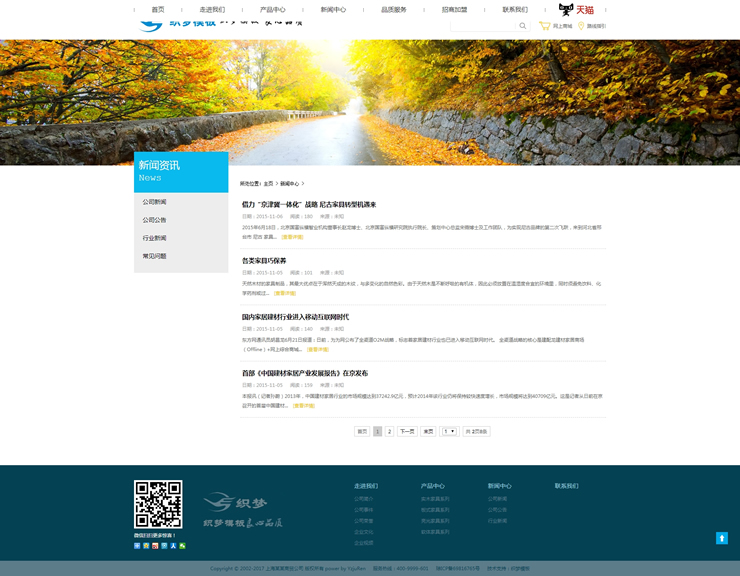Open the page number dropdown in pagination

449,431
